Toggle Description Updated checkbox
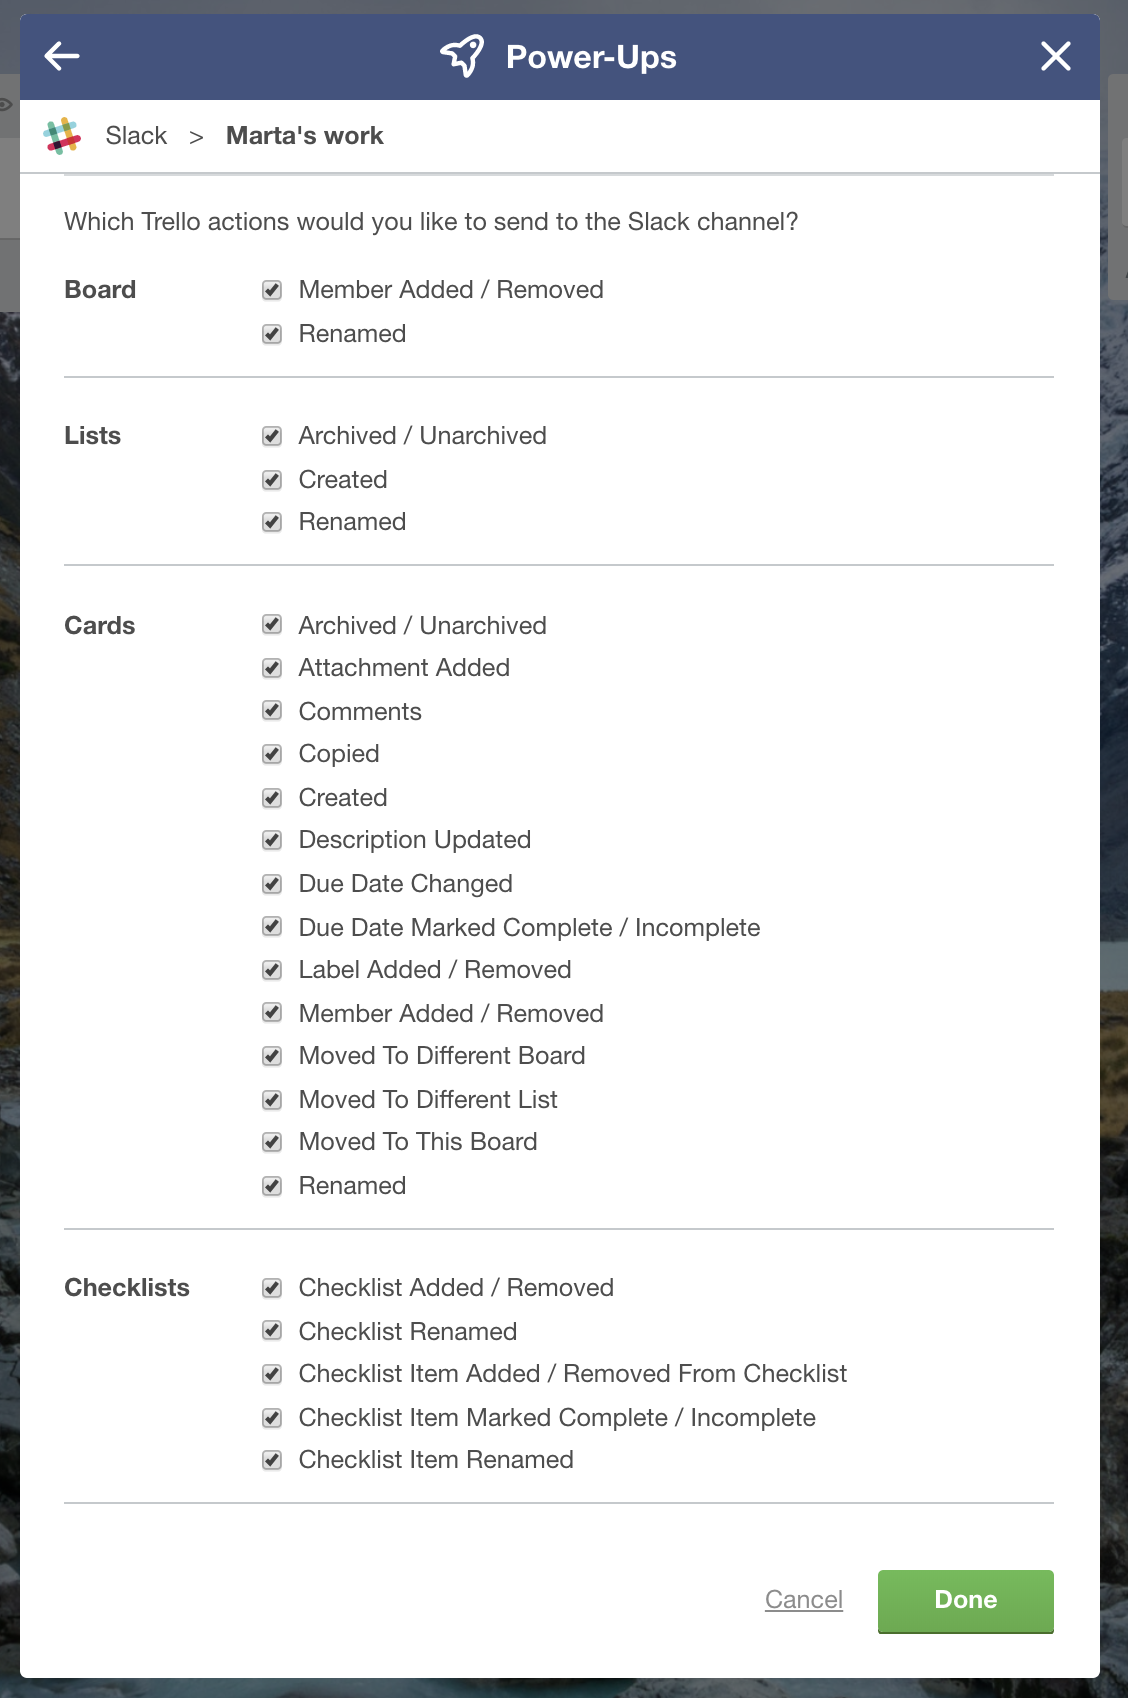 point(272,840)
